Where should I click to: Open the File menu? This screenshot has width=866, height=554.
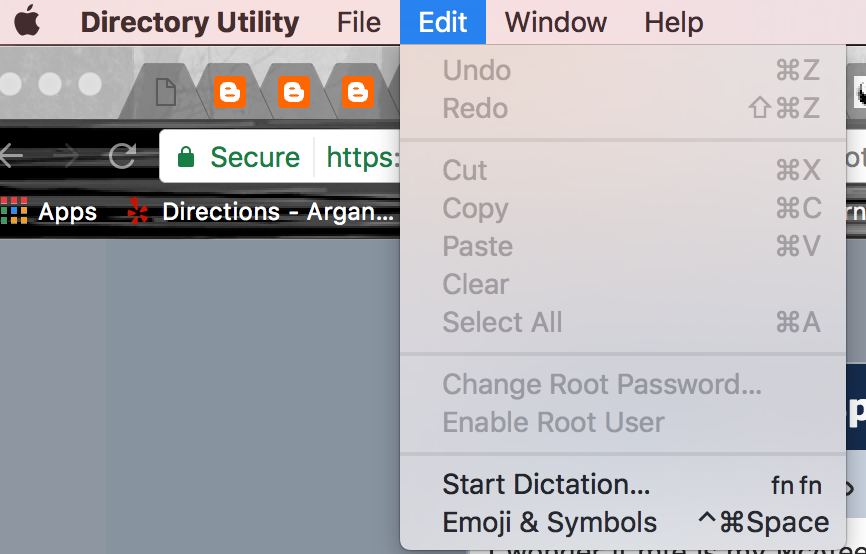pyautogui.click(x=358, y=22)
